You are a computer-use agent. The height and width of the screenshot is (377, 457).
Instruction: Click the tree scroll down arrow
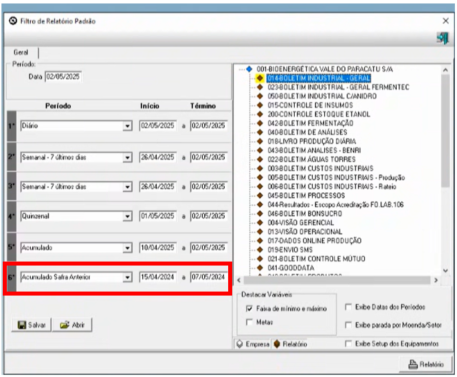[x=445, y=271]
